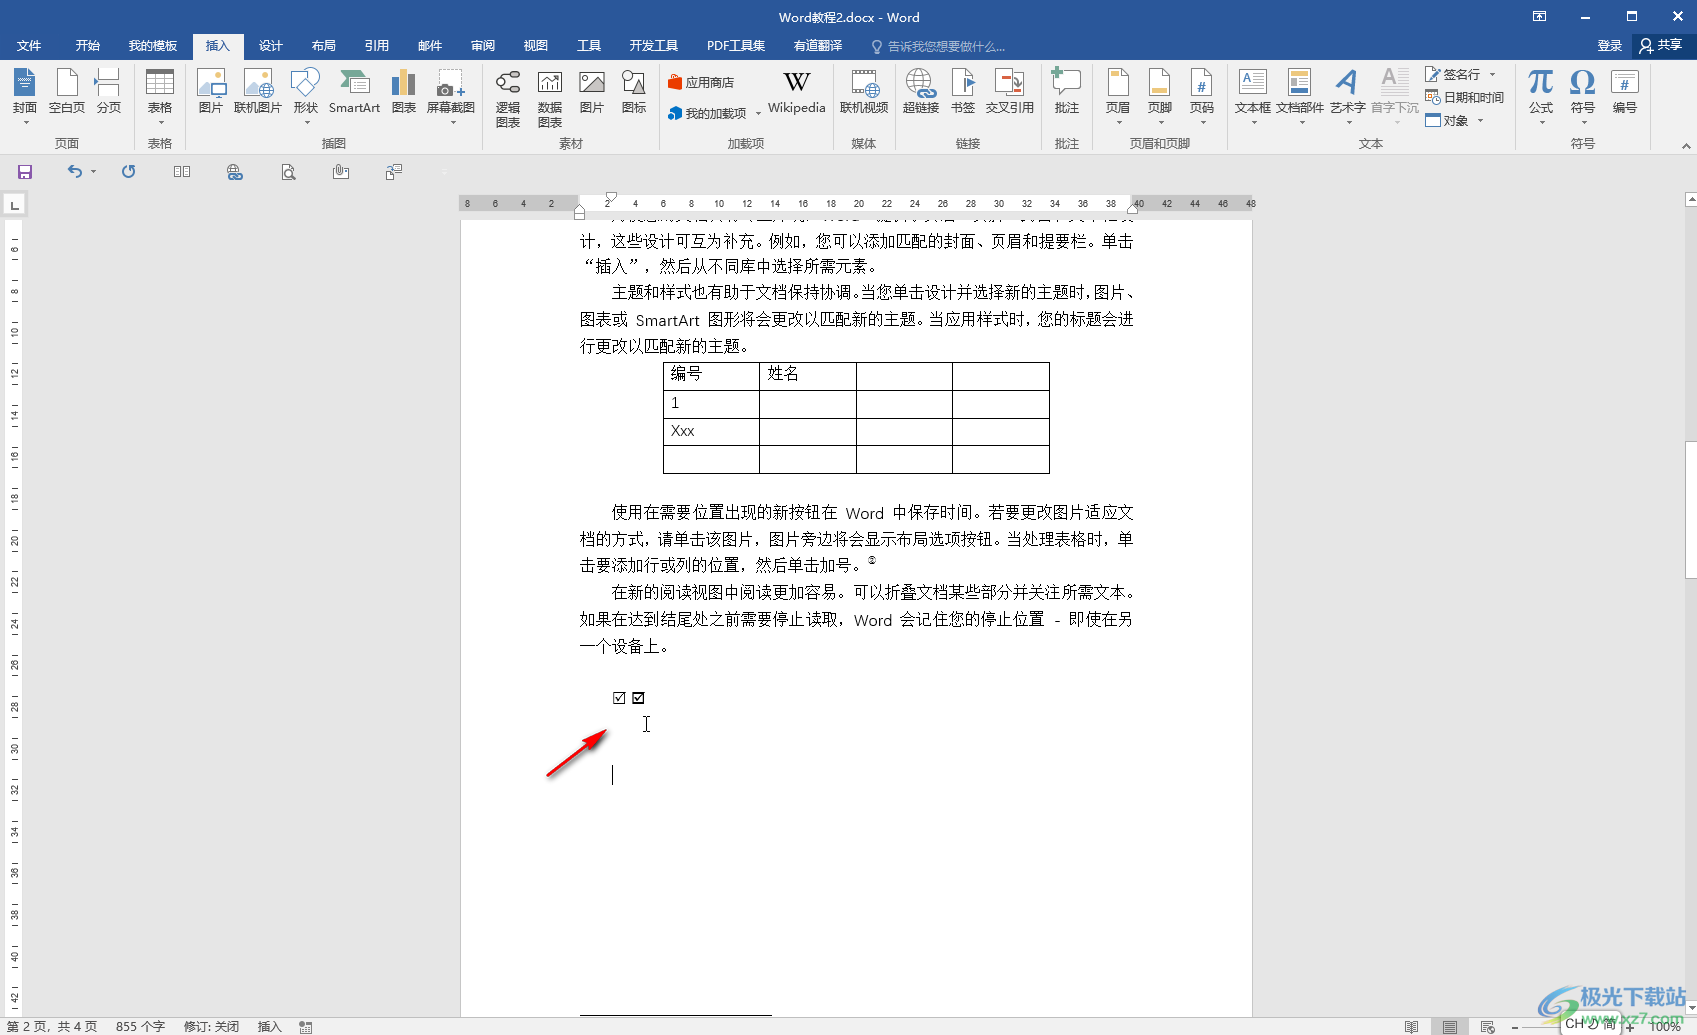Toggle track changes status (修订: 关闭)
This screenshot has width=1697, height=1035.
[211, 1027]
